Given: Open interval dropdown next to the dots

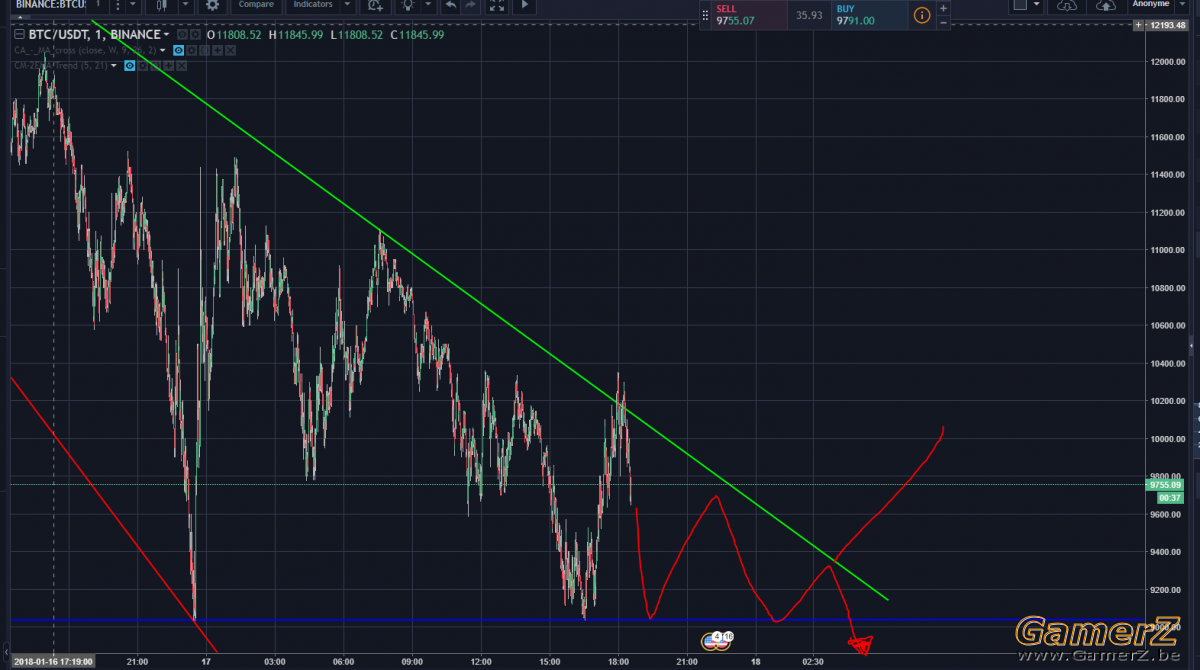Looking at the screenshot, I should (133, 5).
